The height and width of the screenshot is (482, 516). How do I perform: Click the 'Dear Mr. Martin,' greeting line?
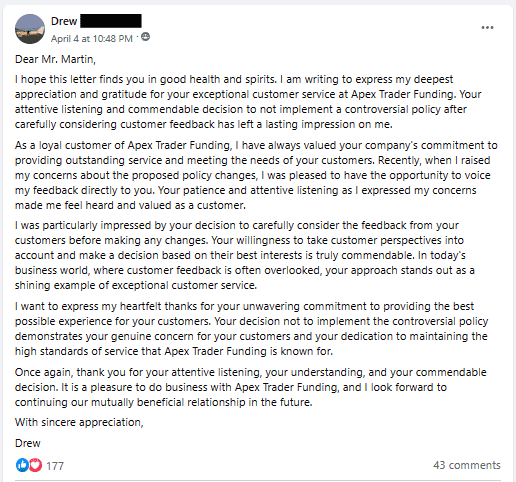tap(55, 59)
